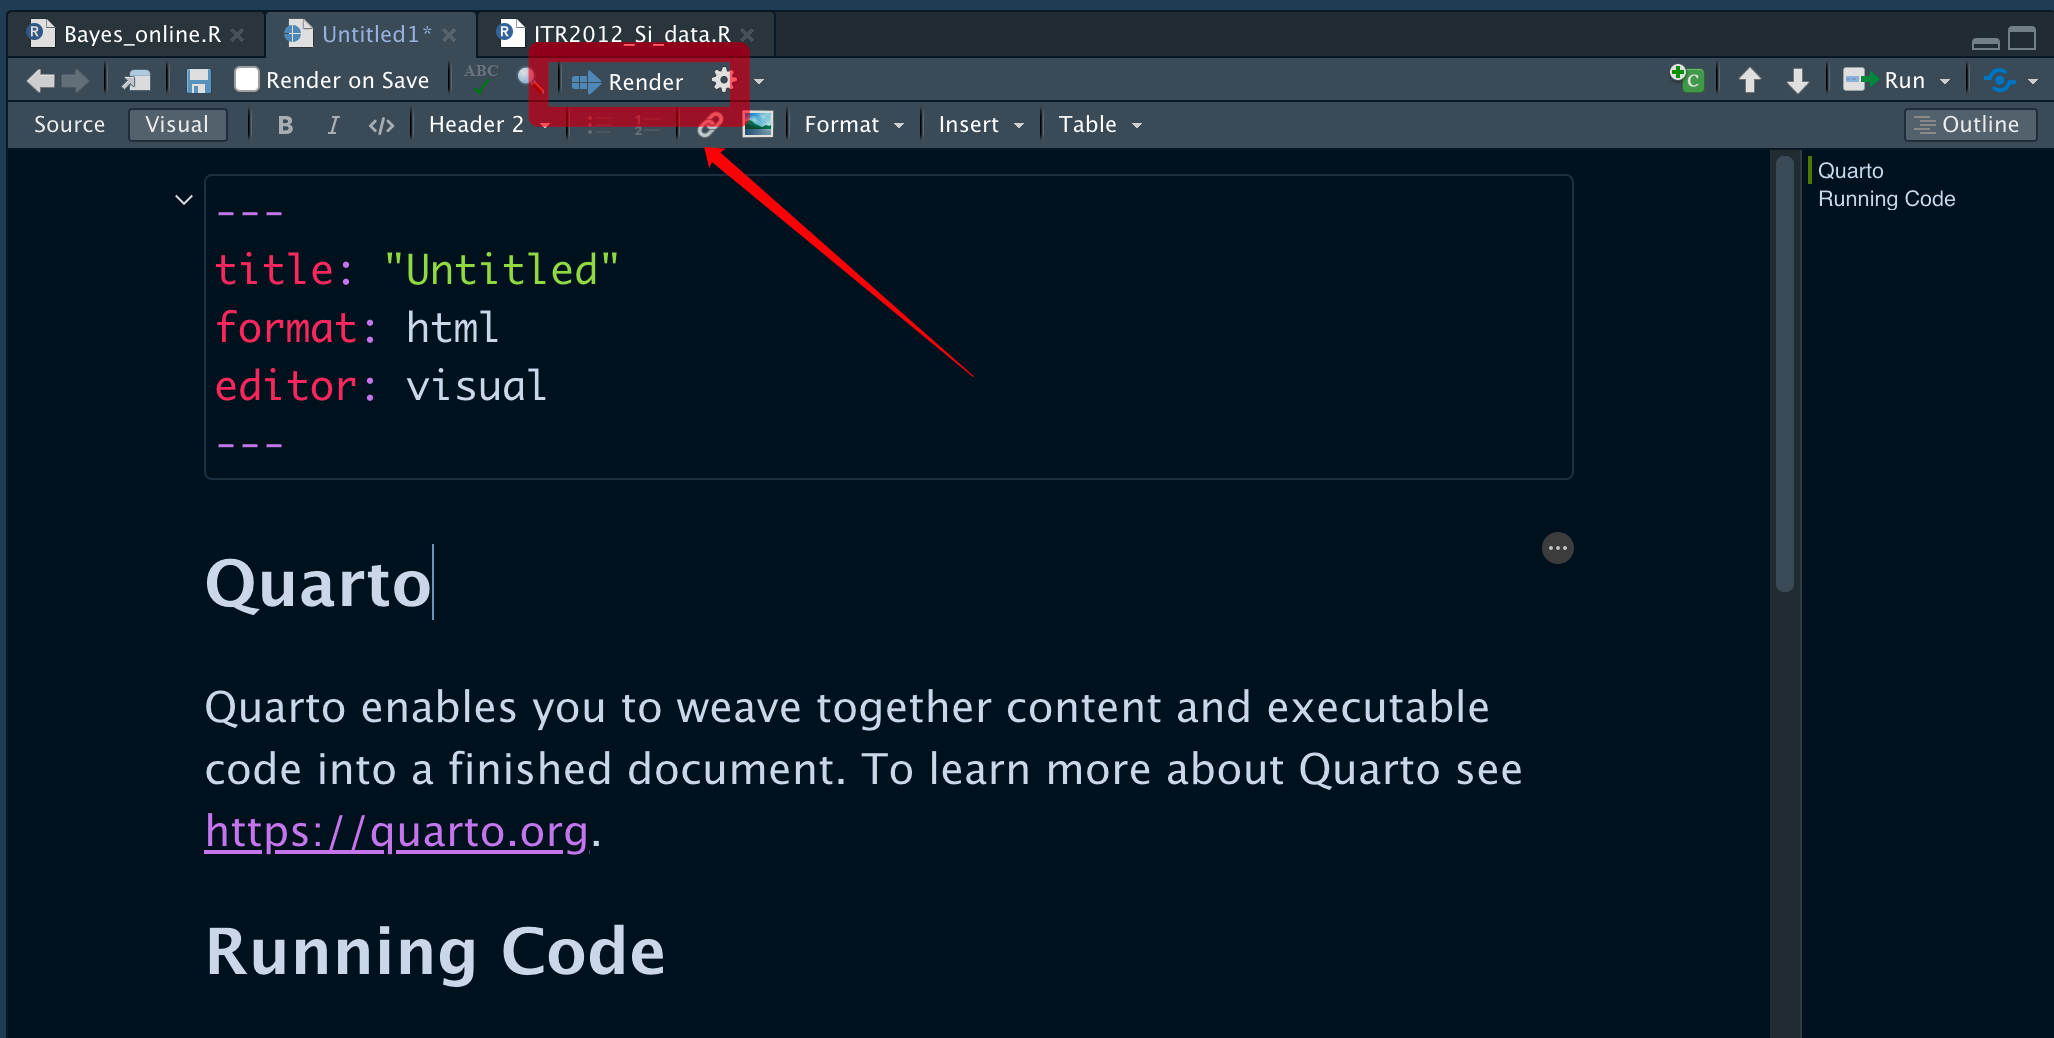Save the current document
This screenshot has width=2054, height=1038.
pos(199,81)
